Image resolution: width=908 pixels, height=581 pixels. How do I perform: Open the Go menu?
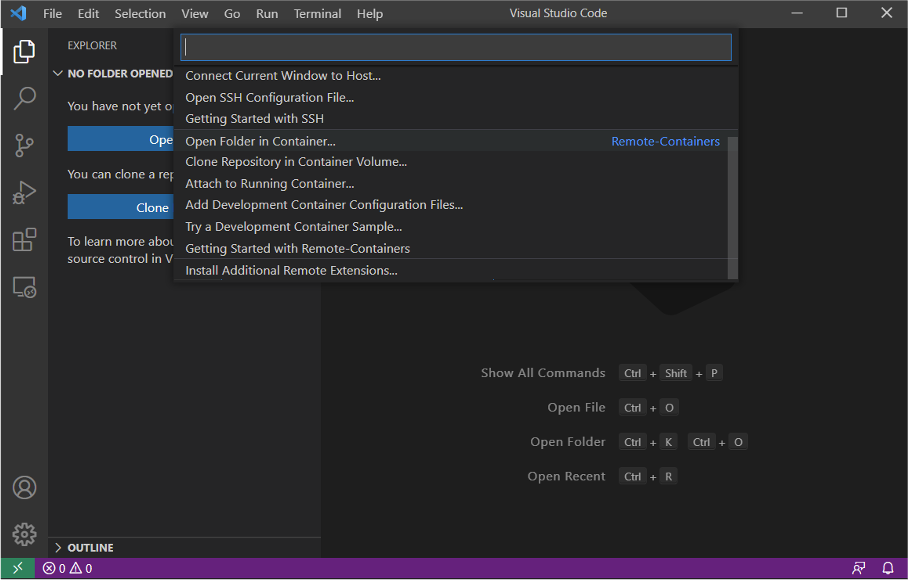232,13
